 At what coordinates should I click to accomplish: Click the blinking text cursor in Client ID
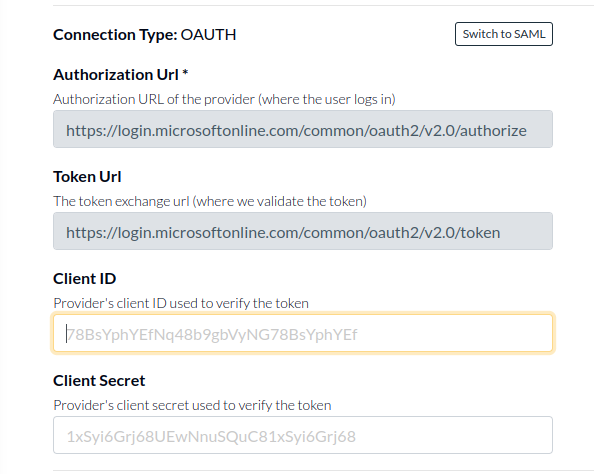coord(66,333)
